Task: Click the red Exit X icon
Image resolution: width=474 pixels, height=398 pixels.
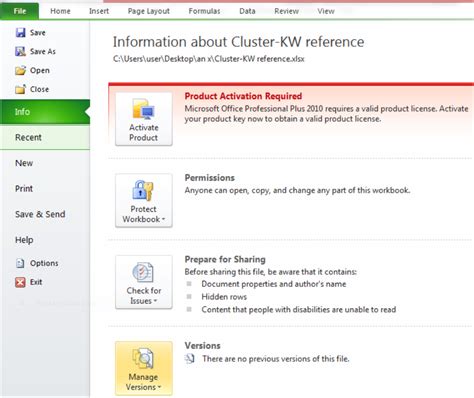Action: [x=20, y=282]
